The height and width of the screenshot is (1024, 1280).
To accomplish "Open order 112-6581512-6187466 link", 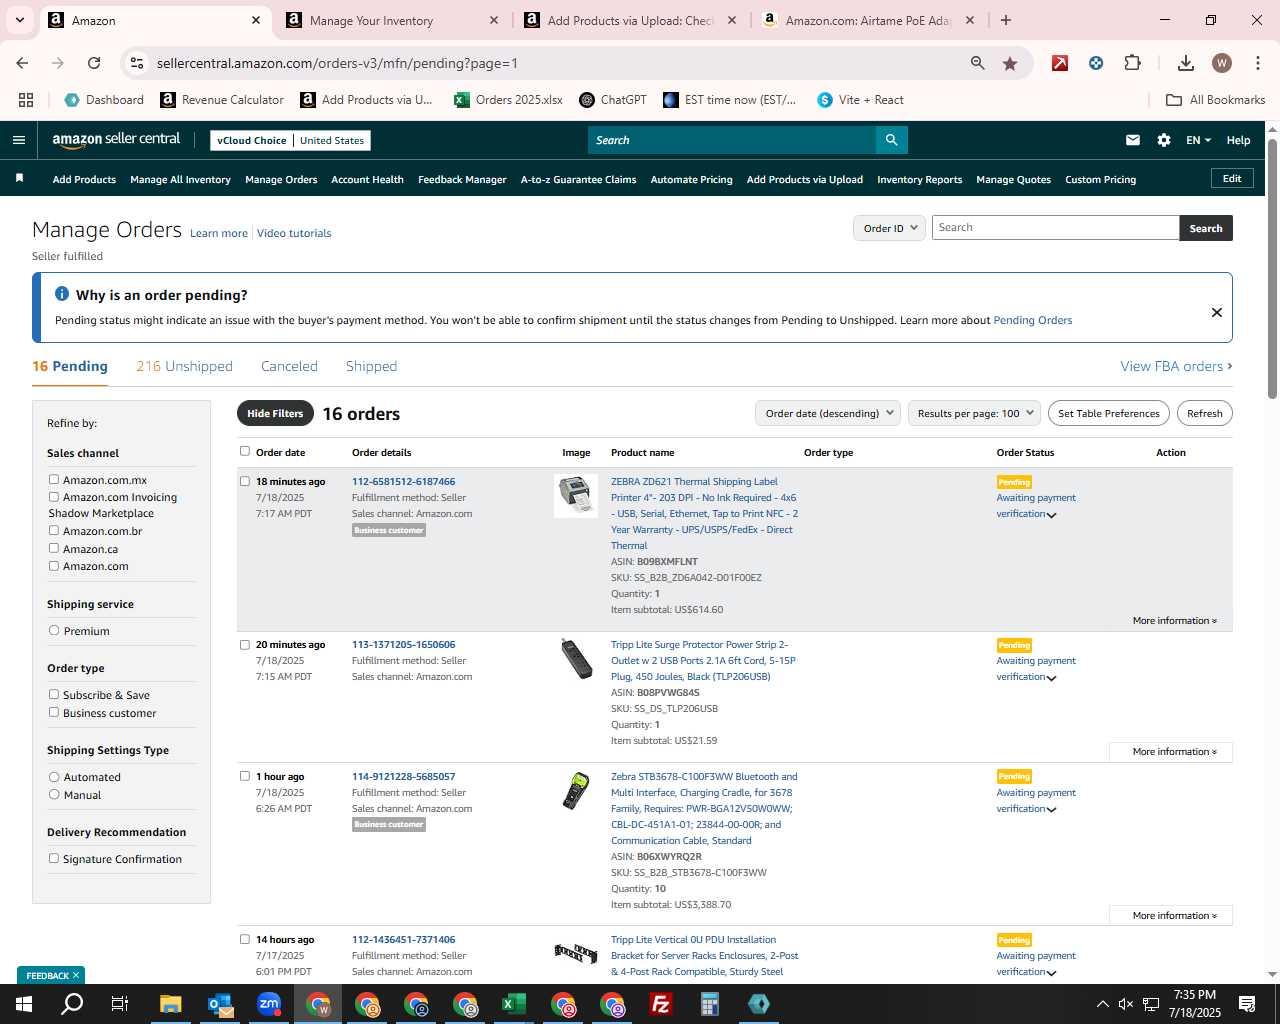I will pos(403,481).
